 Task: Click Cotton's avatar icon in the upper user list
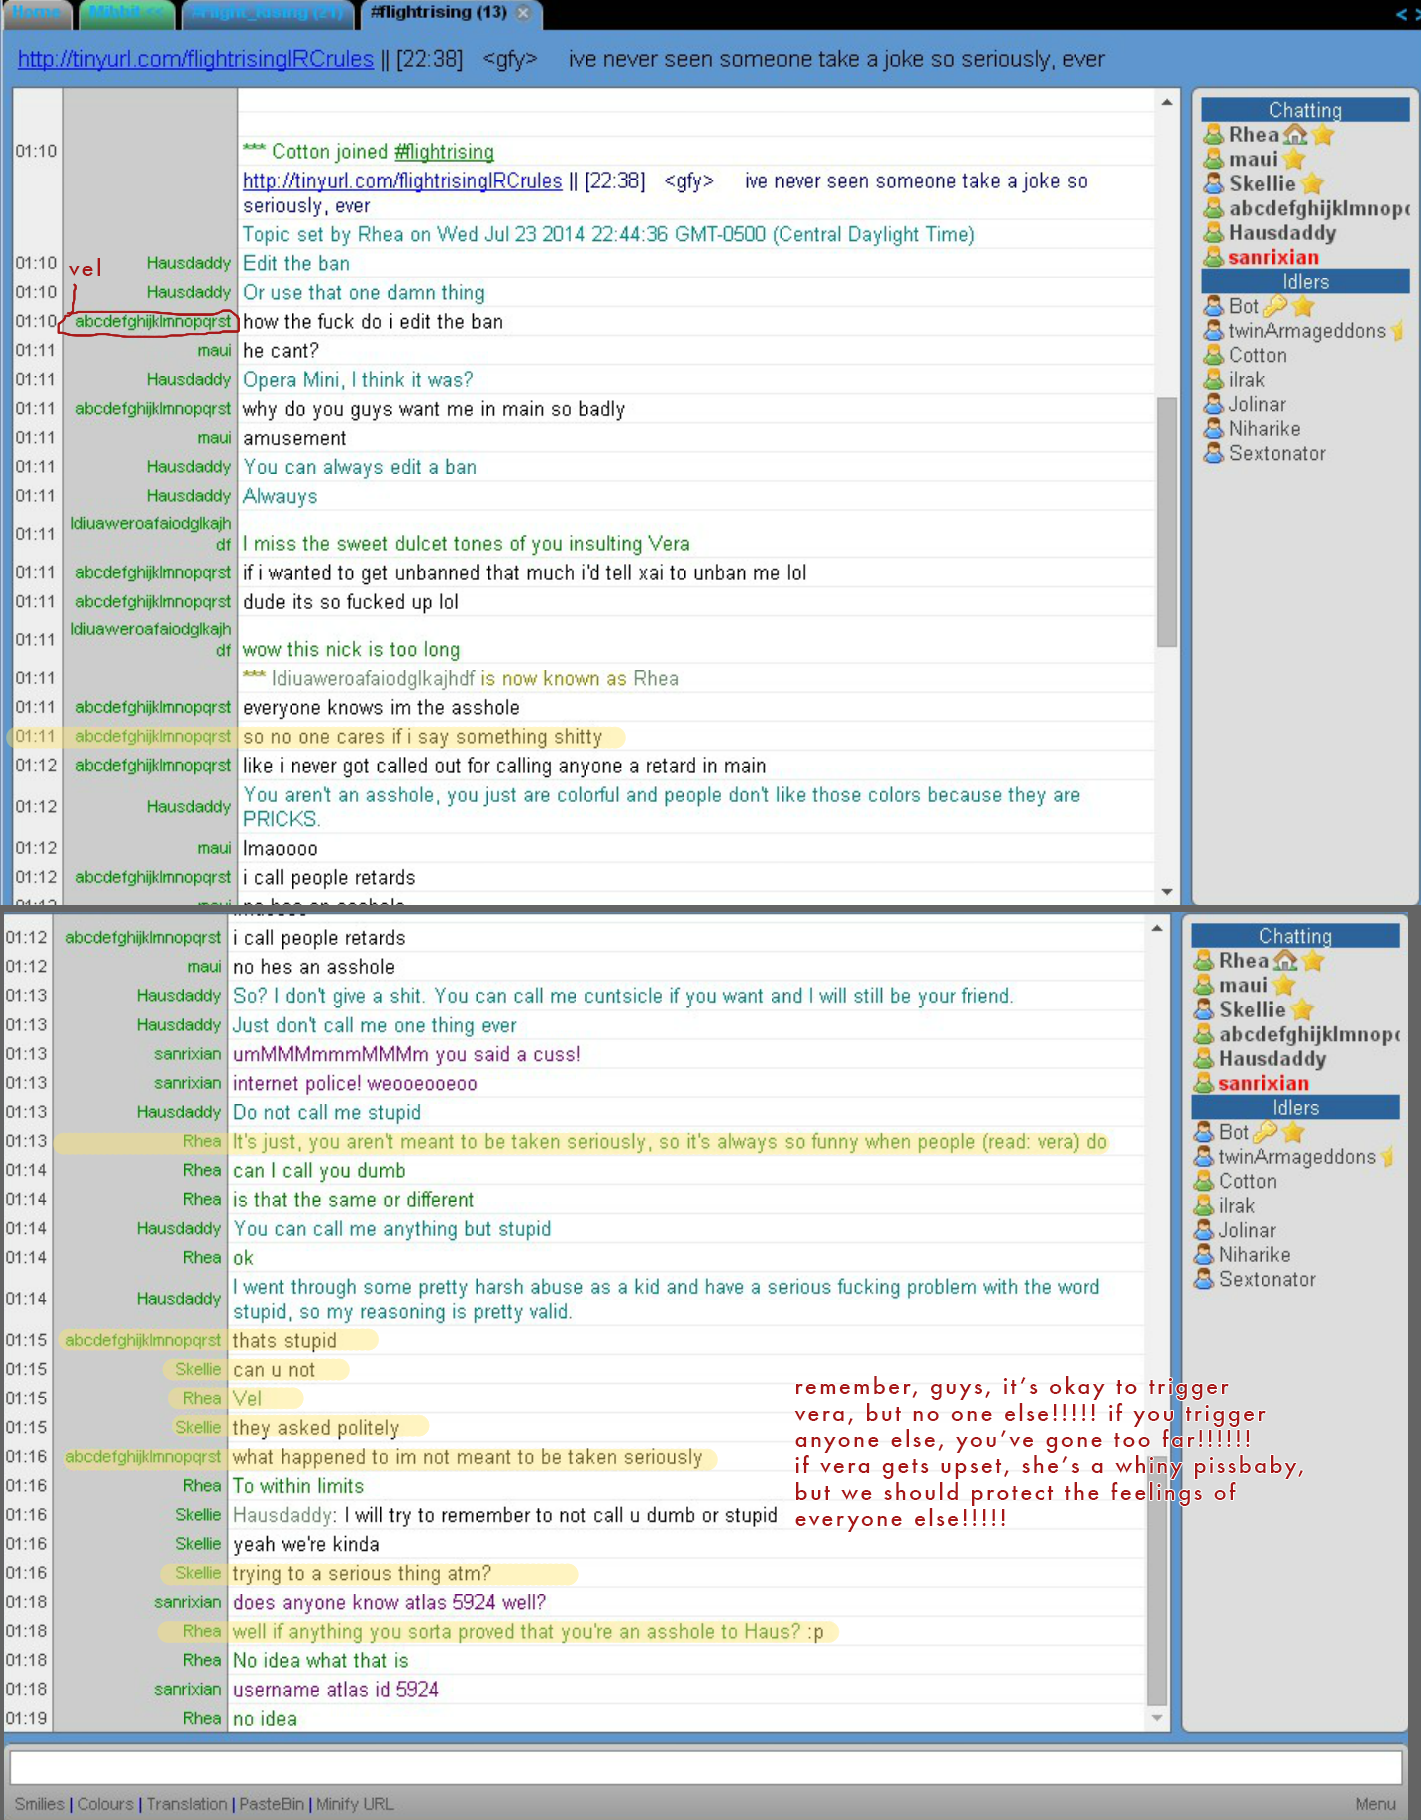tap(1213, 355)
